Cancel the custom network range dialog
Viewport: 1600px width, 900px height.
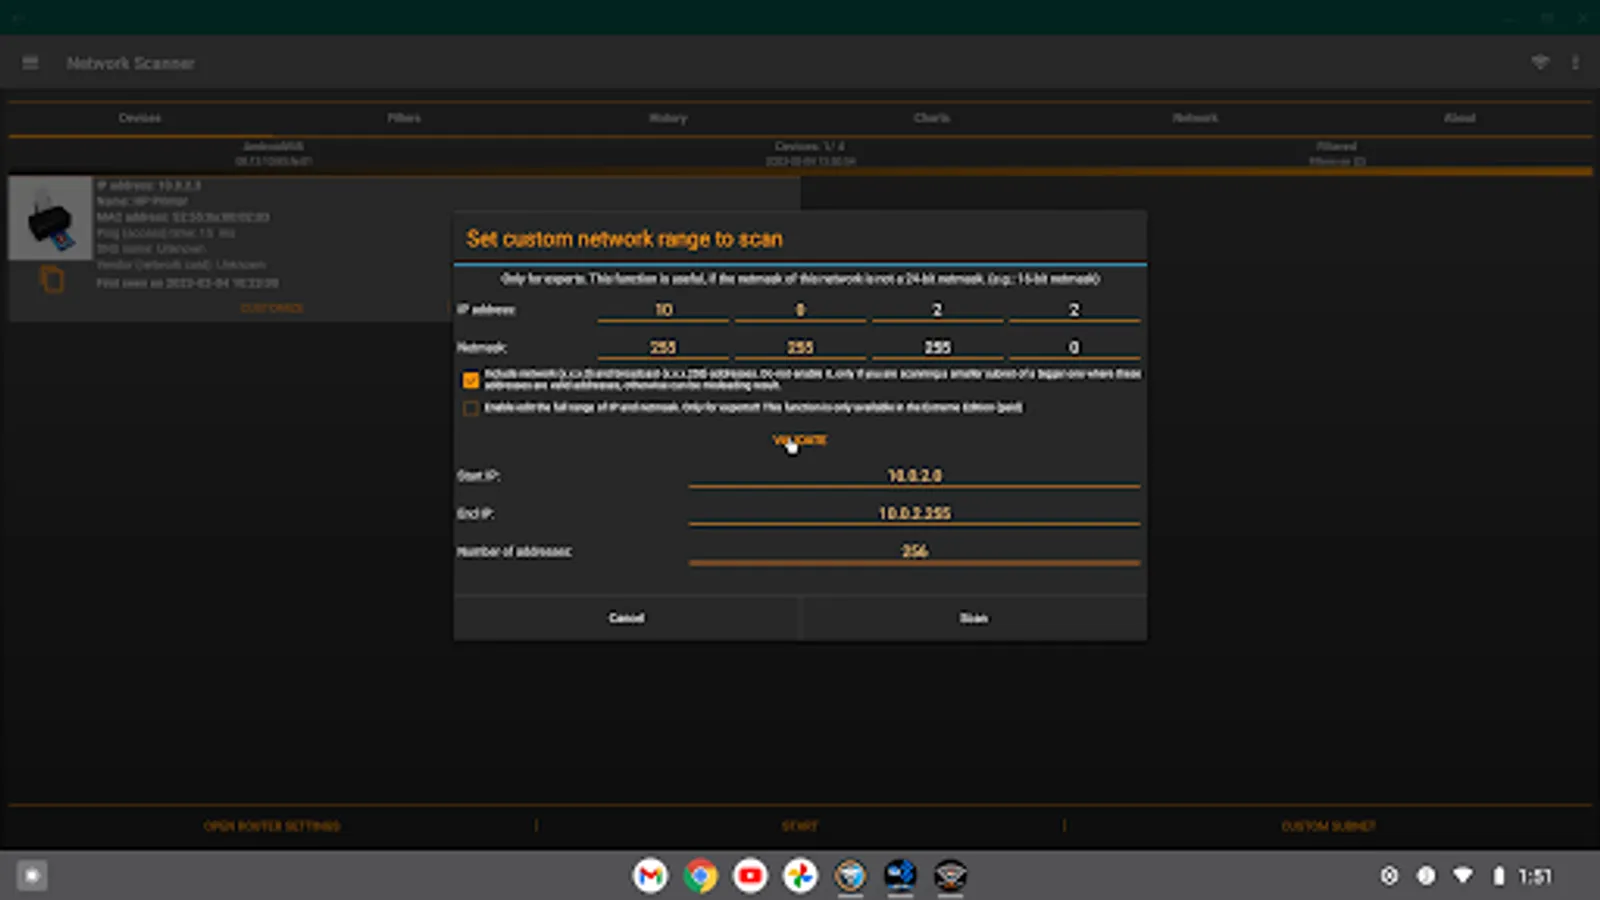[627, 618]
